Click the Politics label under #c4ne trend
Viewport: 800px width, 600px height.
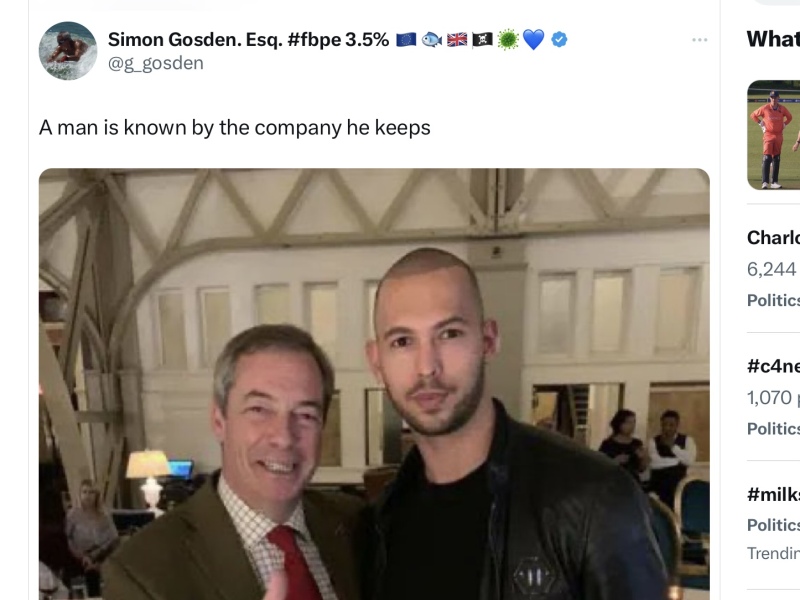click(774, 429)
